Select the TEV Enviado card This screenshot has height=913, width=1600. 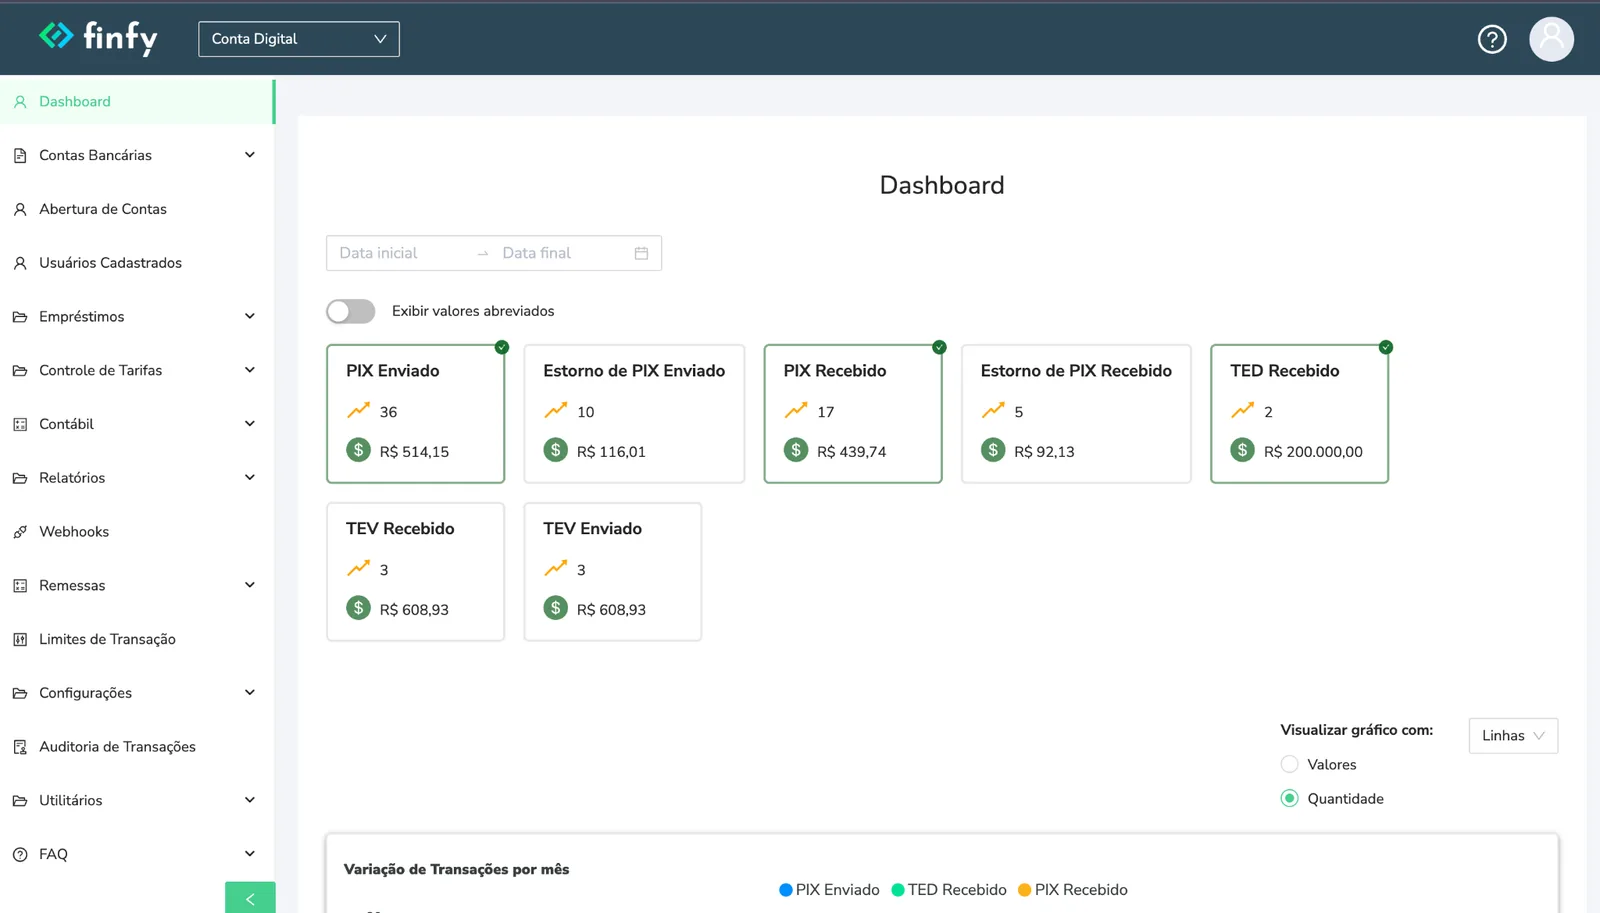[x=613, y=572]
